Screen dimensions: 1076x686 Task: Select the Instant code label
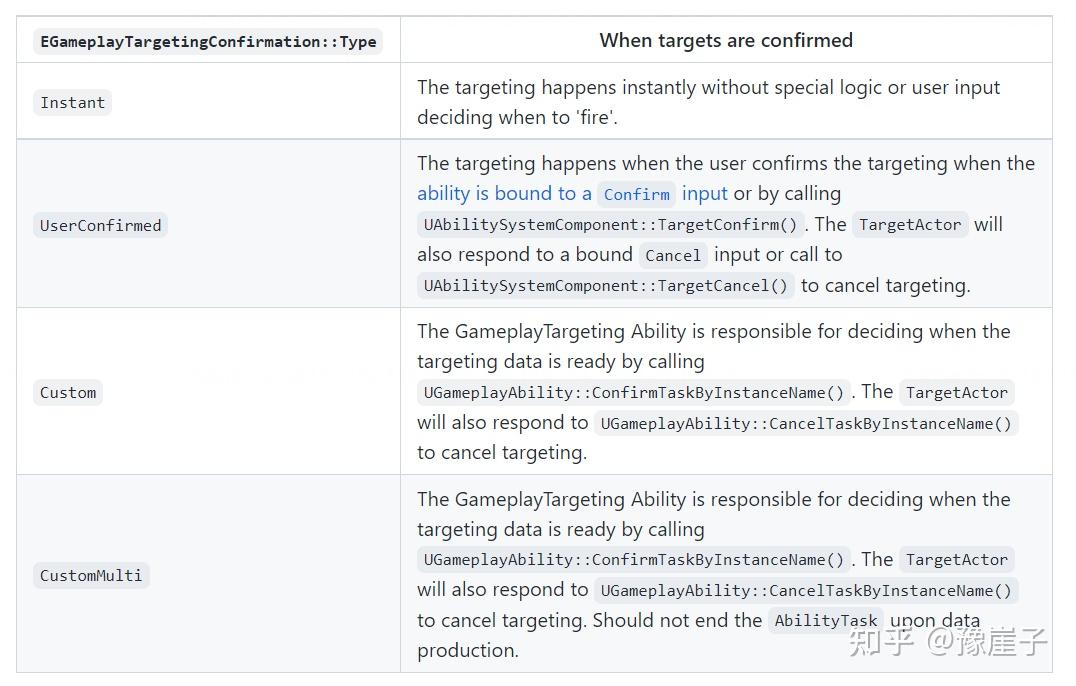point(72,103)
